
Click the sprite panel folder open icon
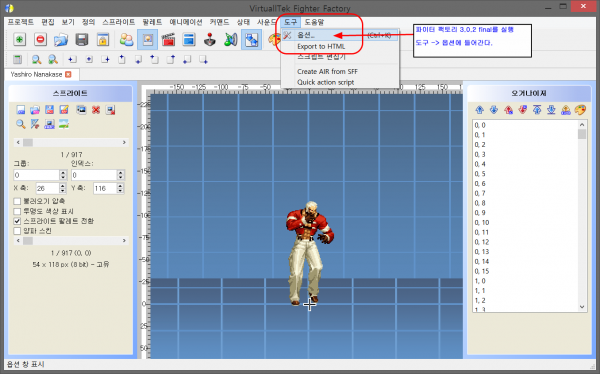pos(35,110)
